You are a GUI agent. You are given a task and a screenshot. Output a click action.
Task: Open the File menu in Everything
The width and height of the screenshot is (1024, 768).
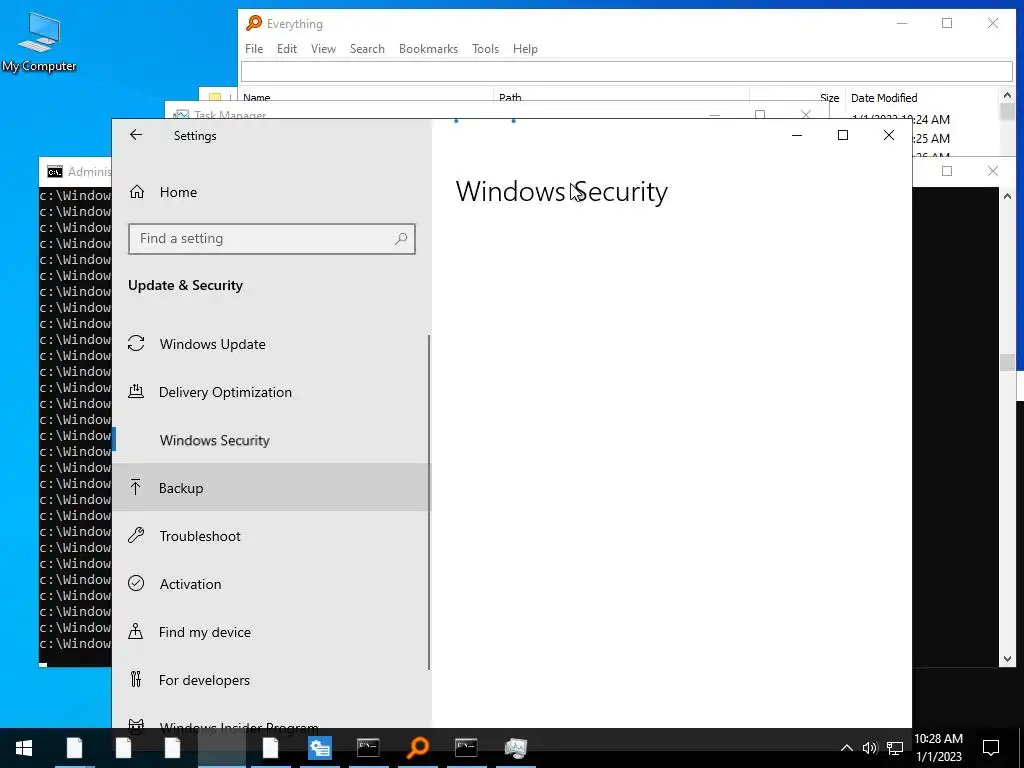click(x=254, y=49)
